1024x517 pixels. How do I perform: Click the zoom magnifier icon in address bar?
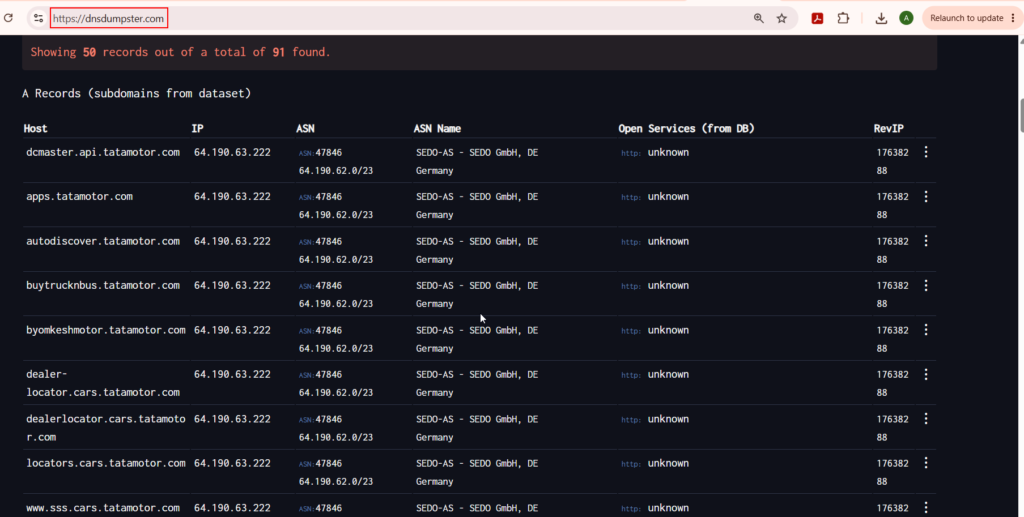758,18
